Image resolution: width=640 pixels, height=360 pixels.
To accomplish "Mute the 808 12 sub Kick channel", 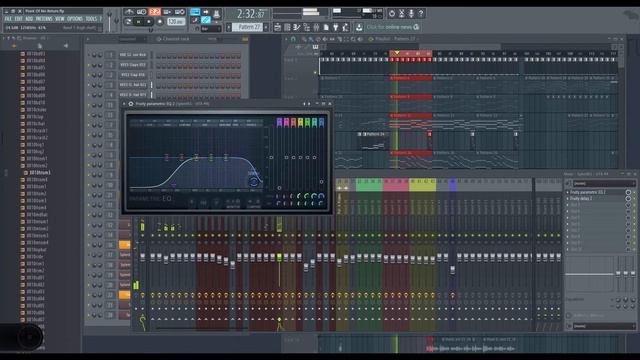I will tap(89, 55).
